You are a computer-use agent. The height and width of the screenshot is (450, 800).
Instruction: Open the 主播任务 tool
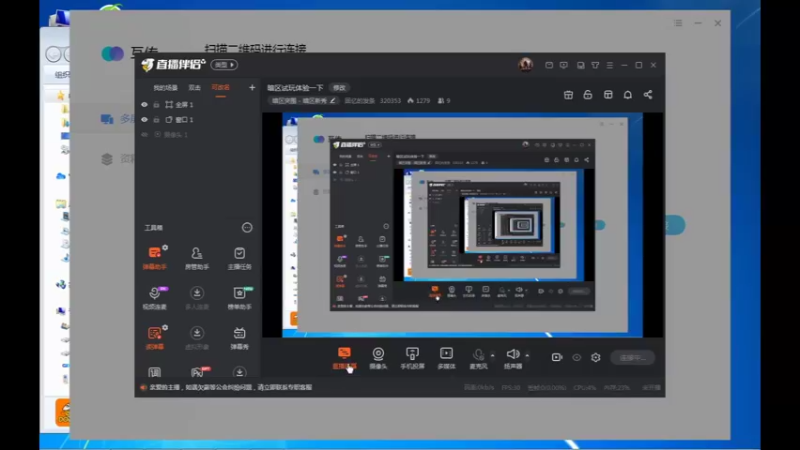click(239, 258)
